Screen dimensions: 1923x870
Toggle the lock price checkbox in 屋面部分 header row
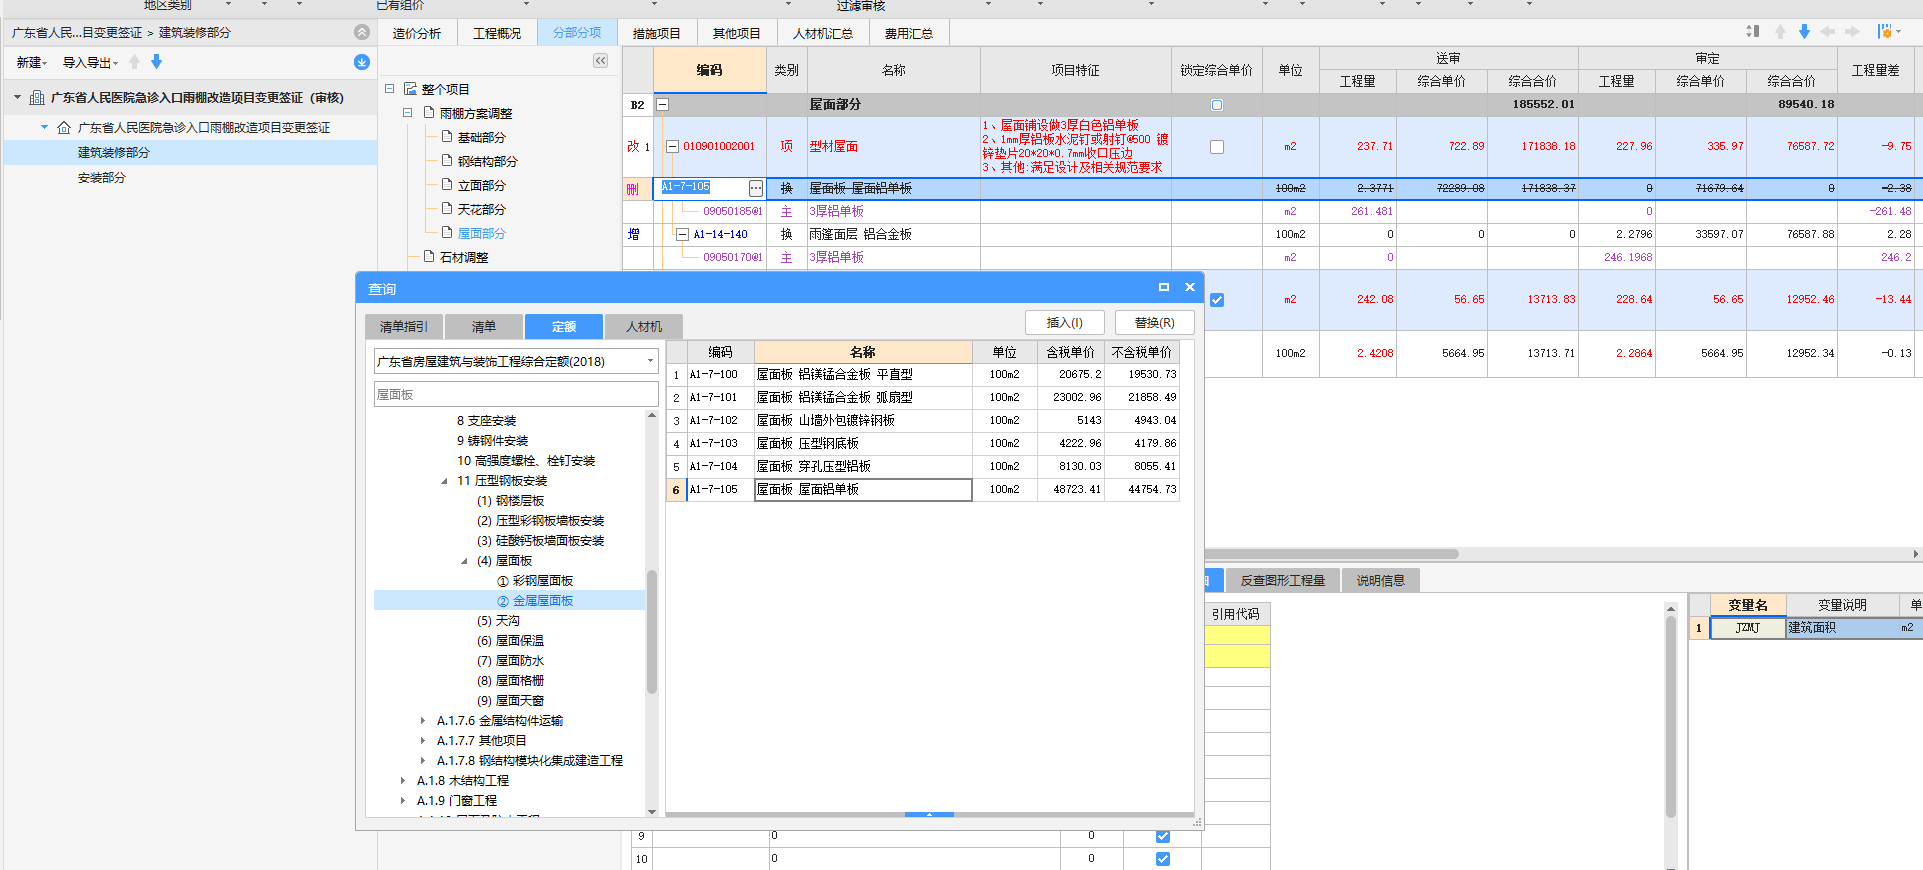[x=1217, y=105]
